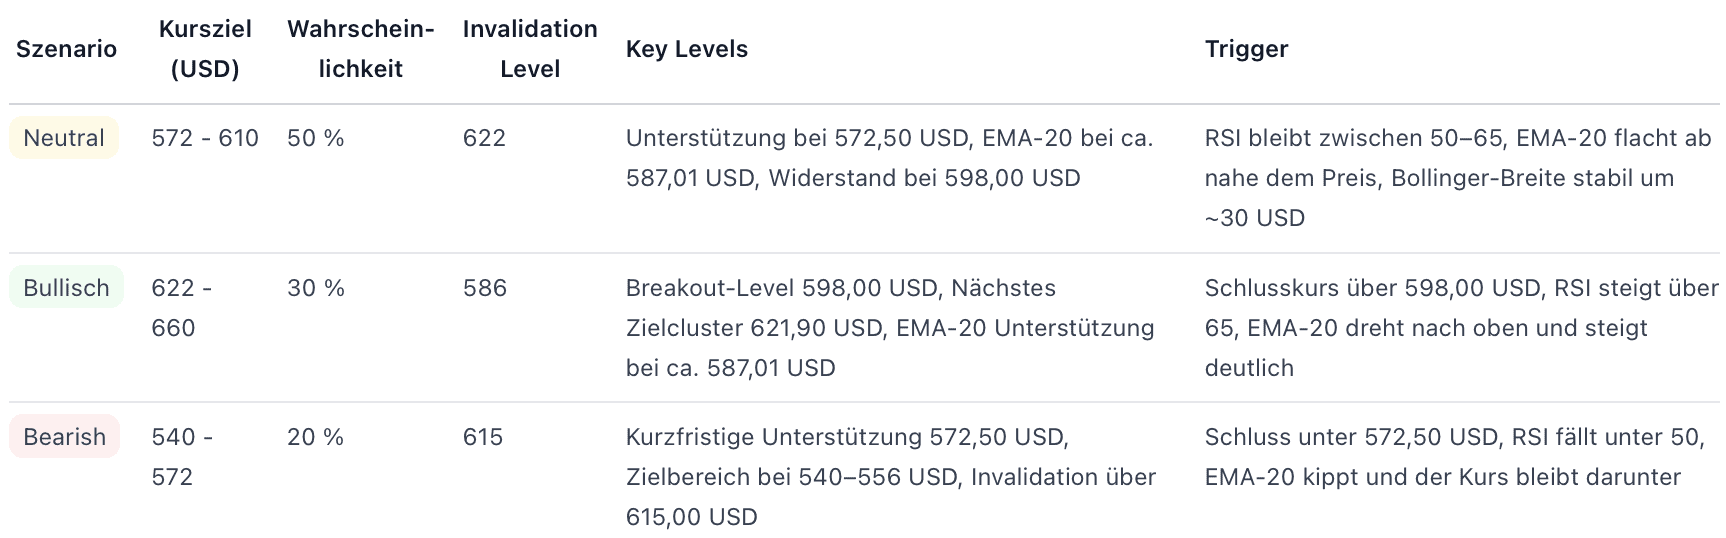Click invalidation level 586 in Bullisch row
The image size is (1726, 538).
(484, 288)
